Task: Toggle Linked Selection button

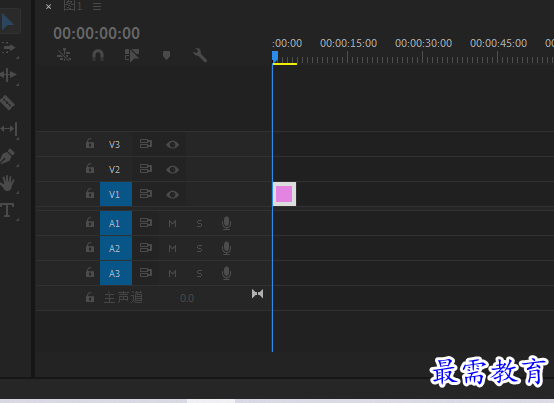Action: (132, 55)
